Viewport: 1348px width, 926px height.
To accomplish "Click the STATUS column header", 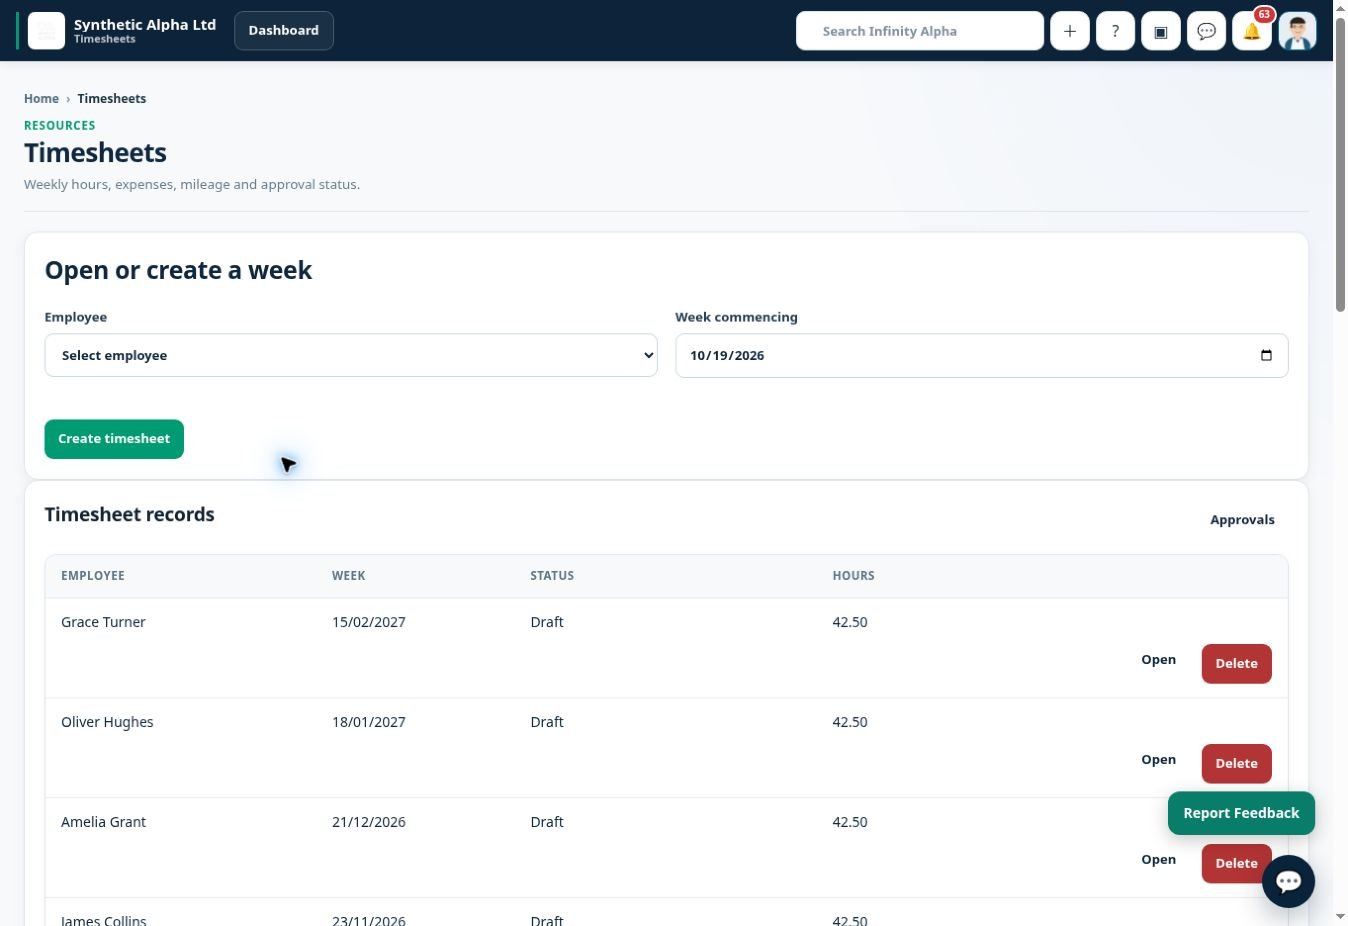I will [x=552, y=576].
